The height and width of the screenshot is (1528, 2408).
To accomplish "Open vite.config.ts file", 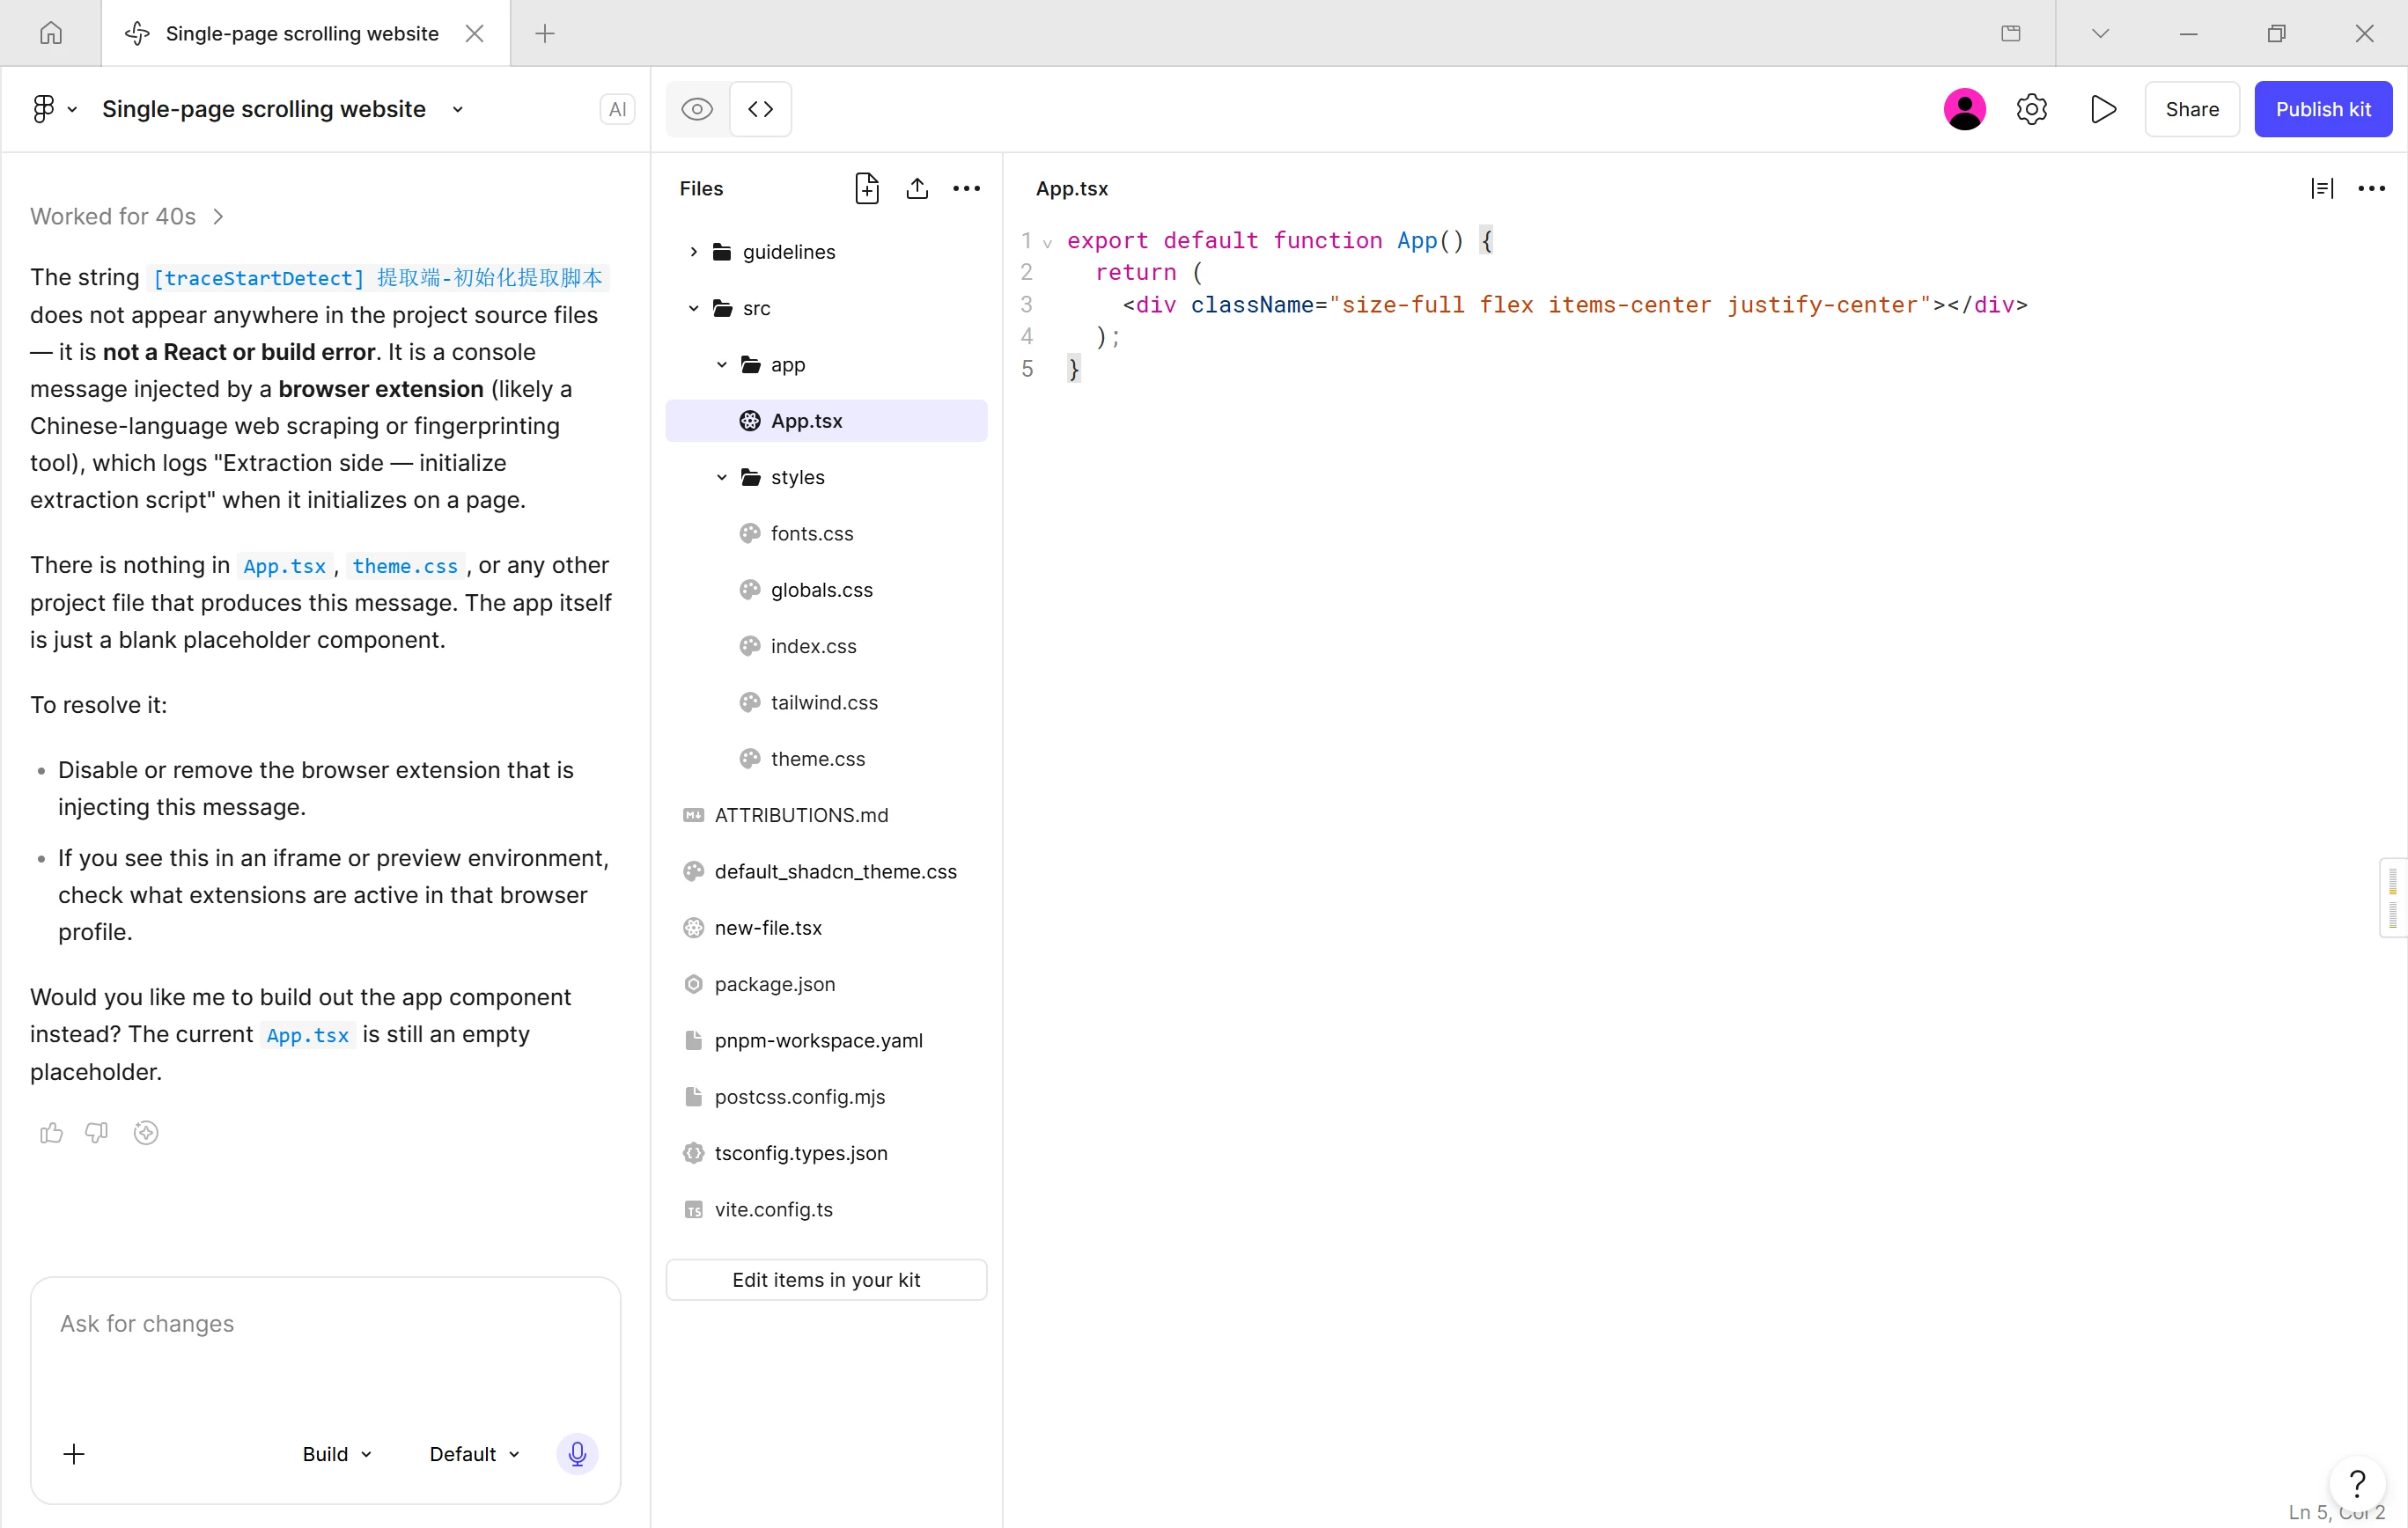I will pos(826,1210).
